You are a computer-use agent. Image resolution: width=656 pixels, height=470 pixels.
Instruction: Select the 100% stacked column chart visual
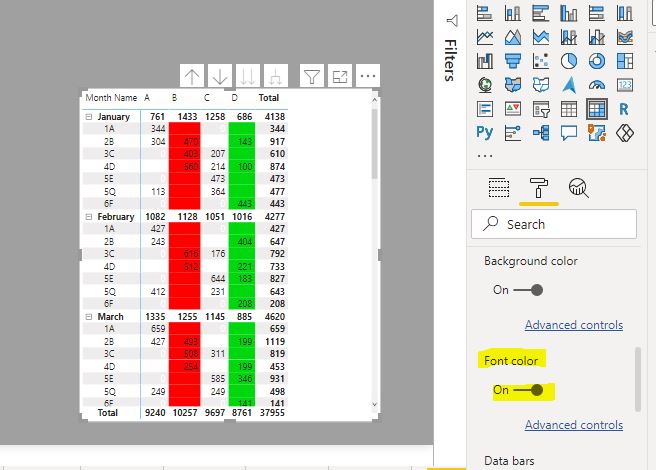(625, 13)
